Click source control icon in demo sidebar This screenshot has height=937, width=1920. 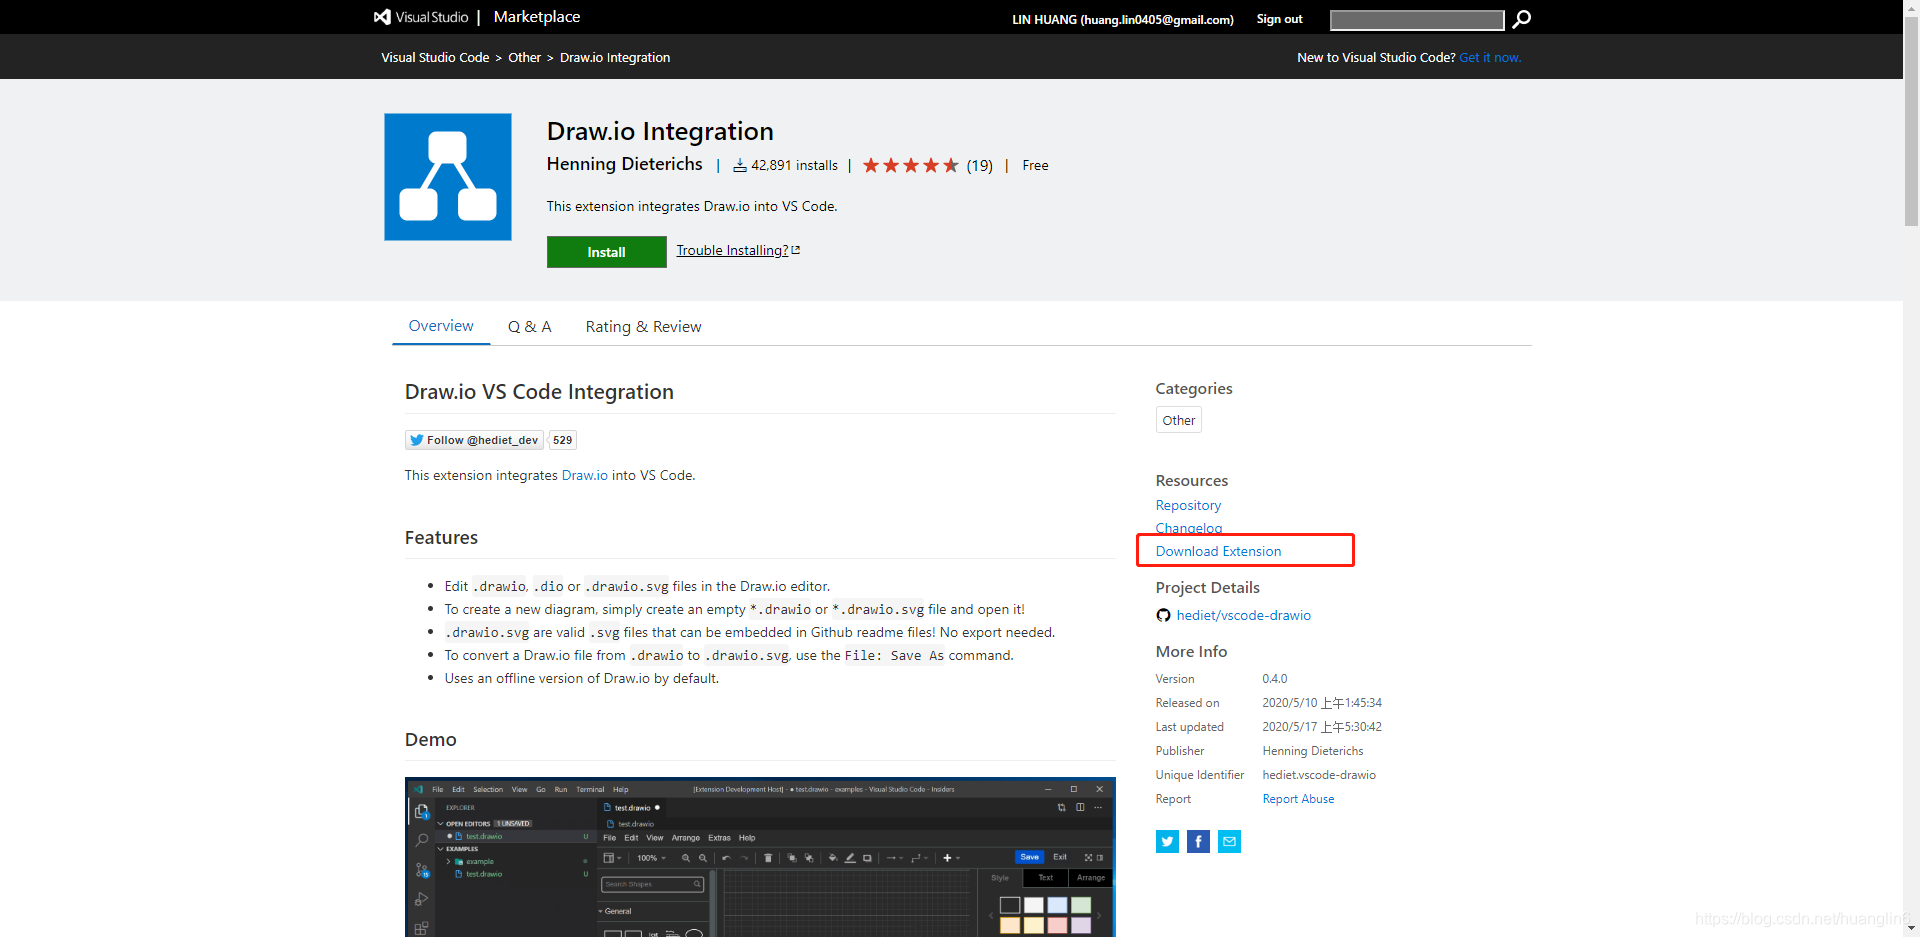pyautogui.click(x=422, y=870)
